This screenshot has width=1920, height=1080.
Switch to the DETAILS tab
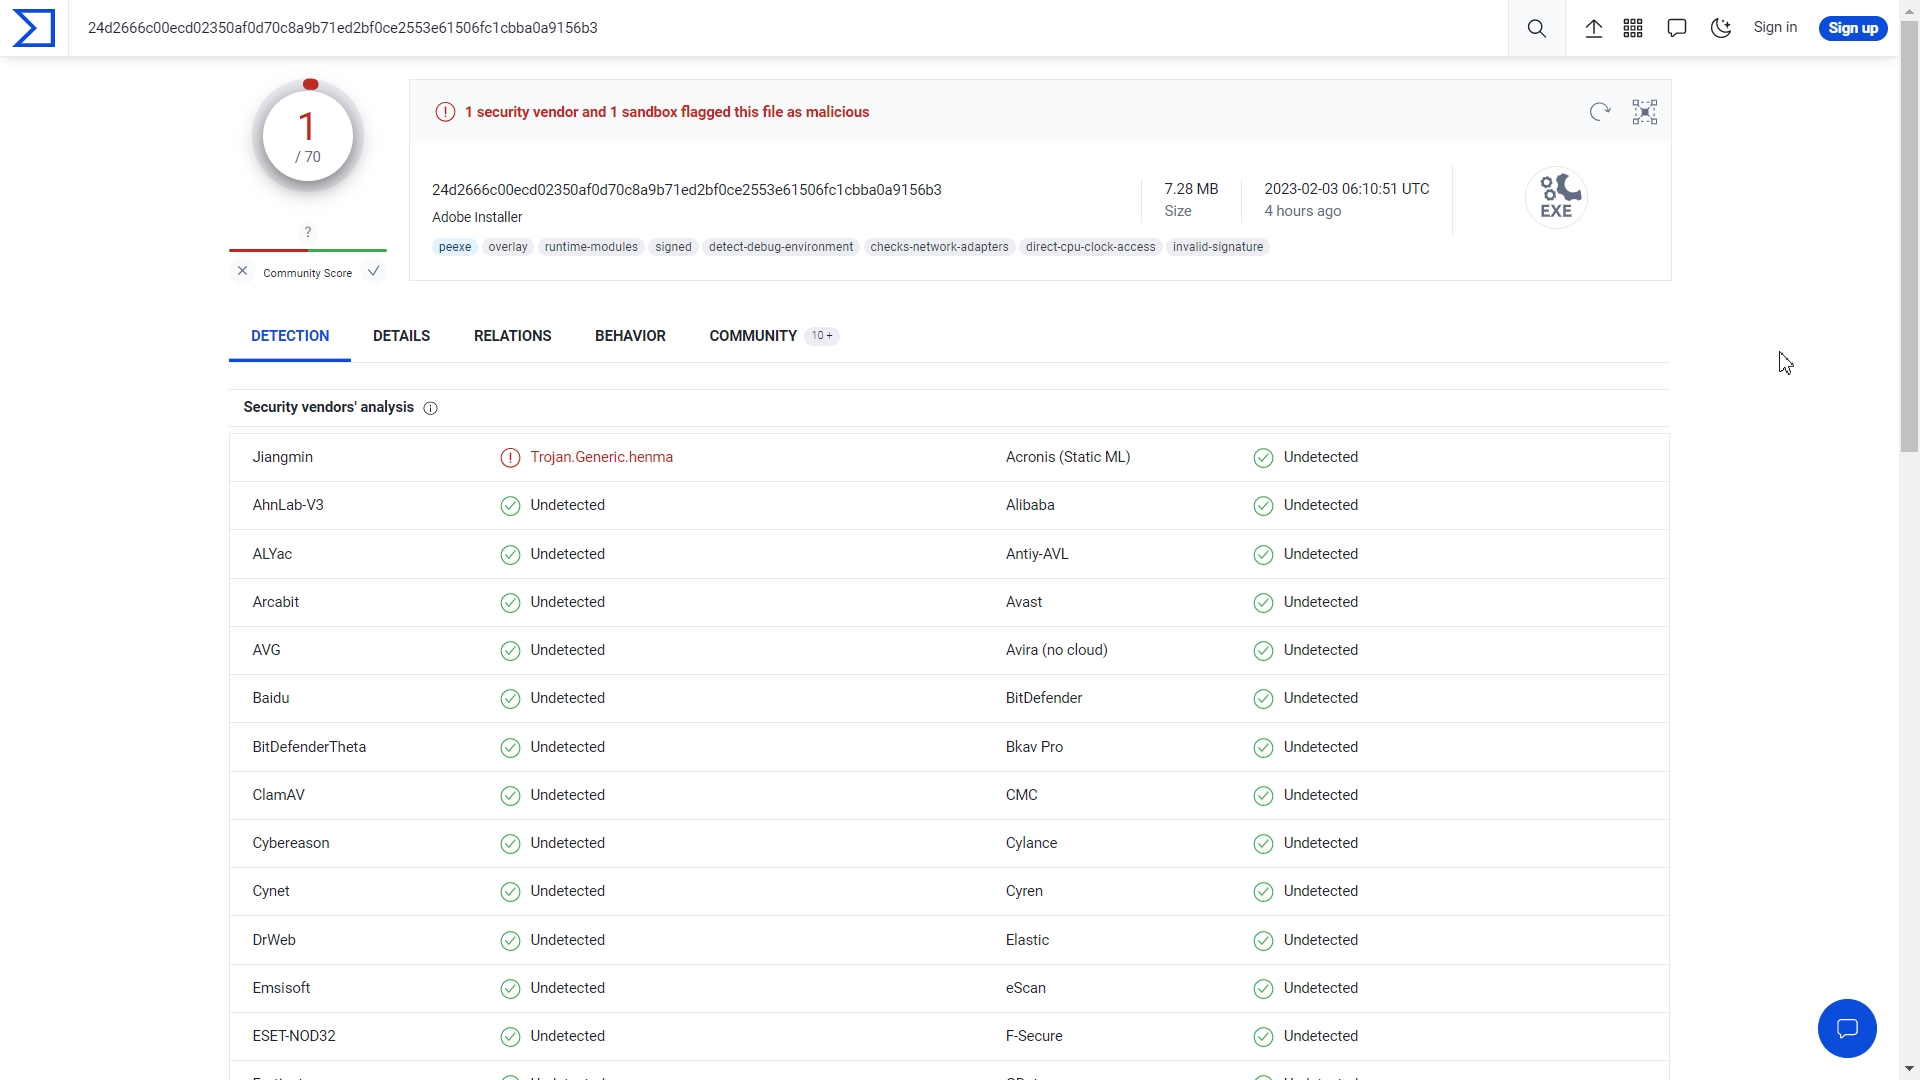[x=401, y=336]
